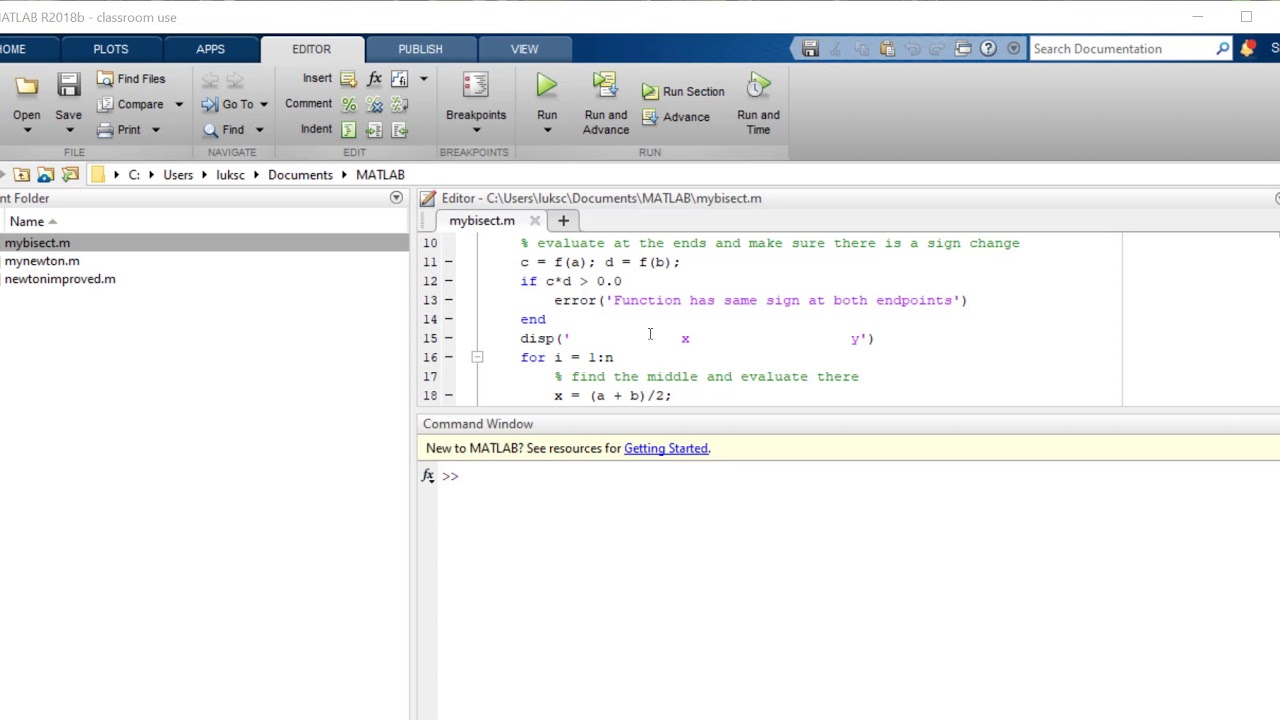
Task: Open the notifications bell
Action: tap(1248, 49)
